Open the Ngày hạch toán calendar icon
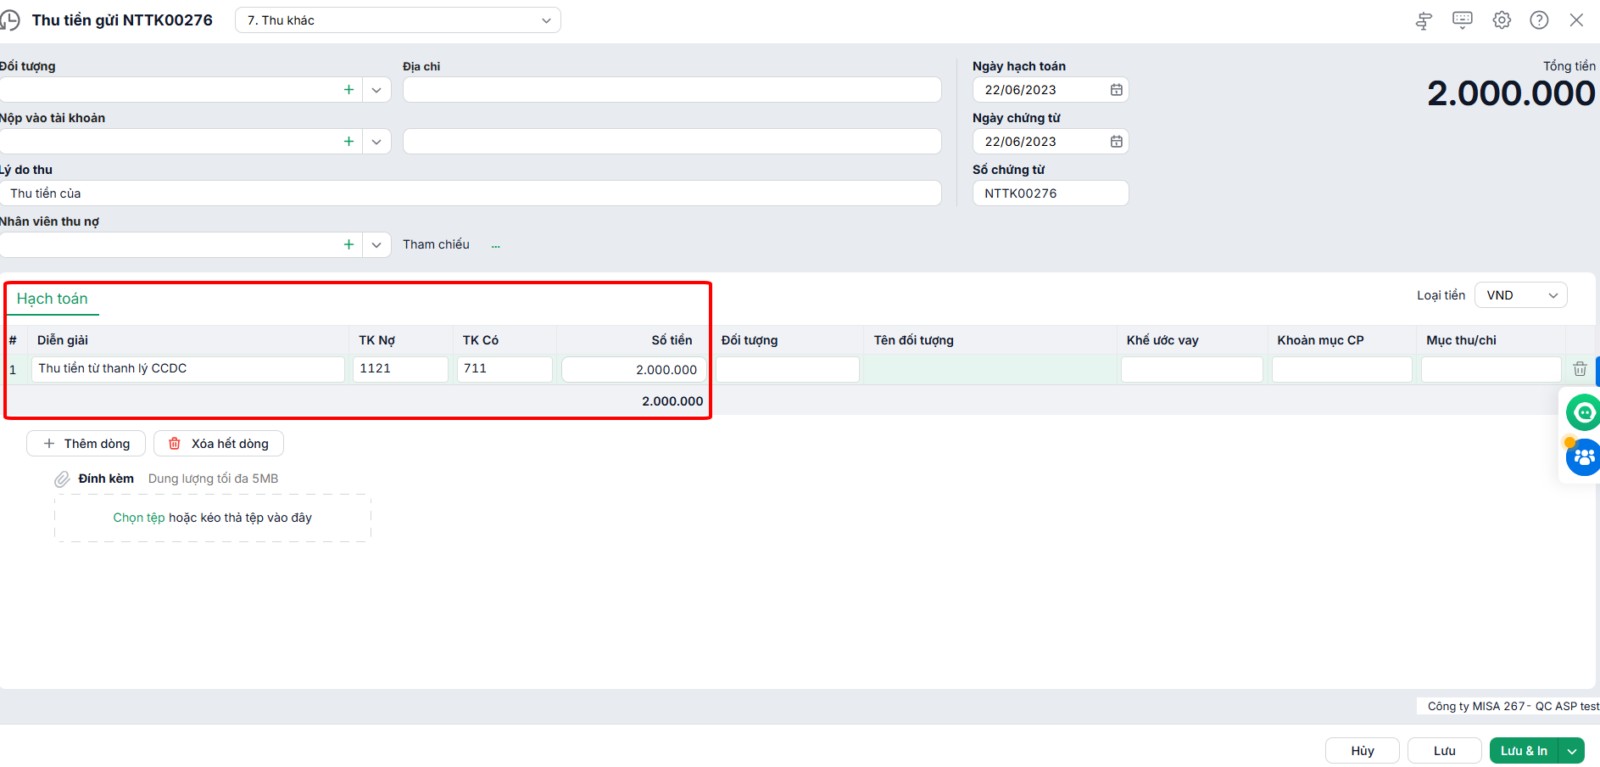1600x767 pixels. 1116,90
